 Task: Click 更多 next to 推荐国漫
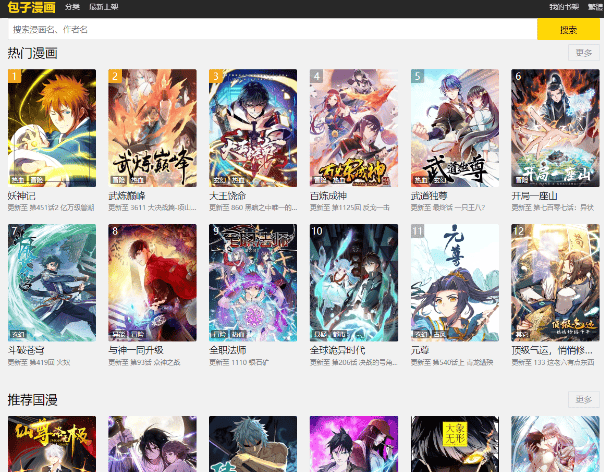[583, 399]
